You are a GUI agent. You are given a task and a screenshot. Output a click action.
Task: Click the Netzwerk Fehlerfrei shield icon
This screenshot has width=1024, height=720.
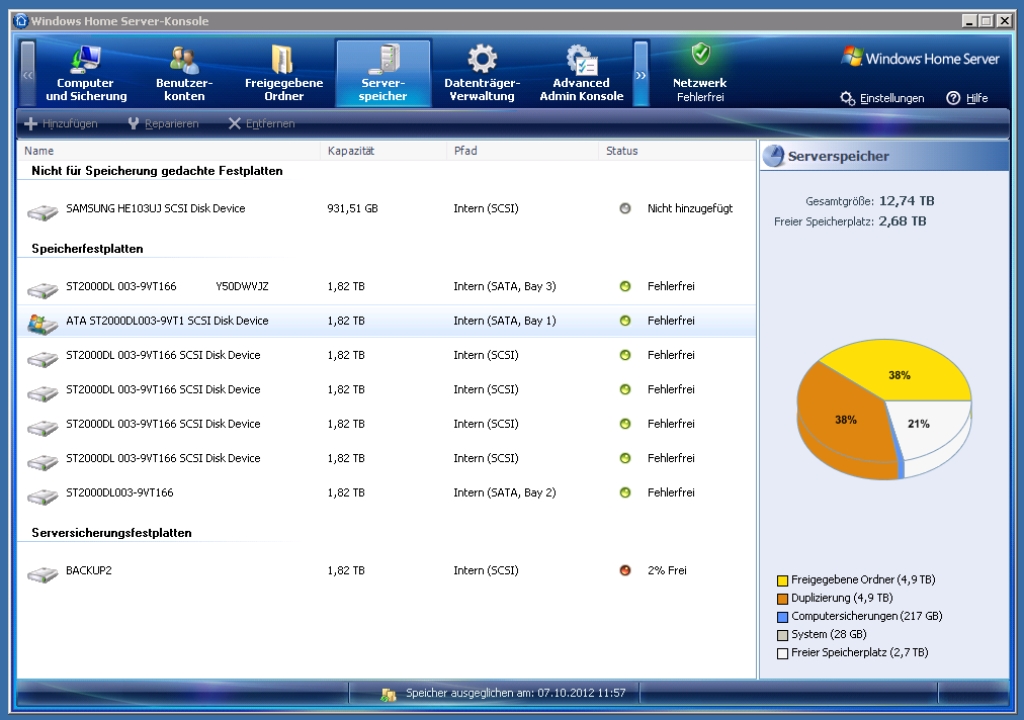point(701,54)
